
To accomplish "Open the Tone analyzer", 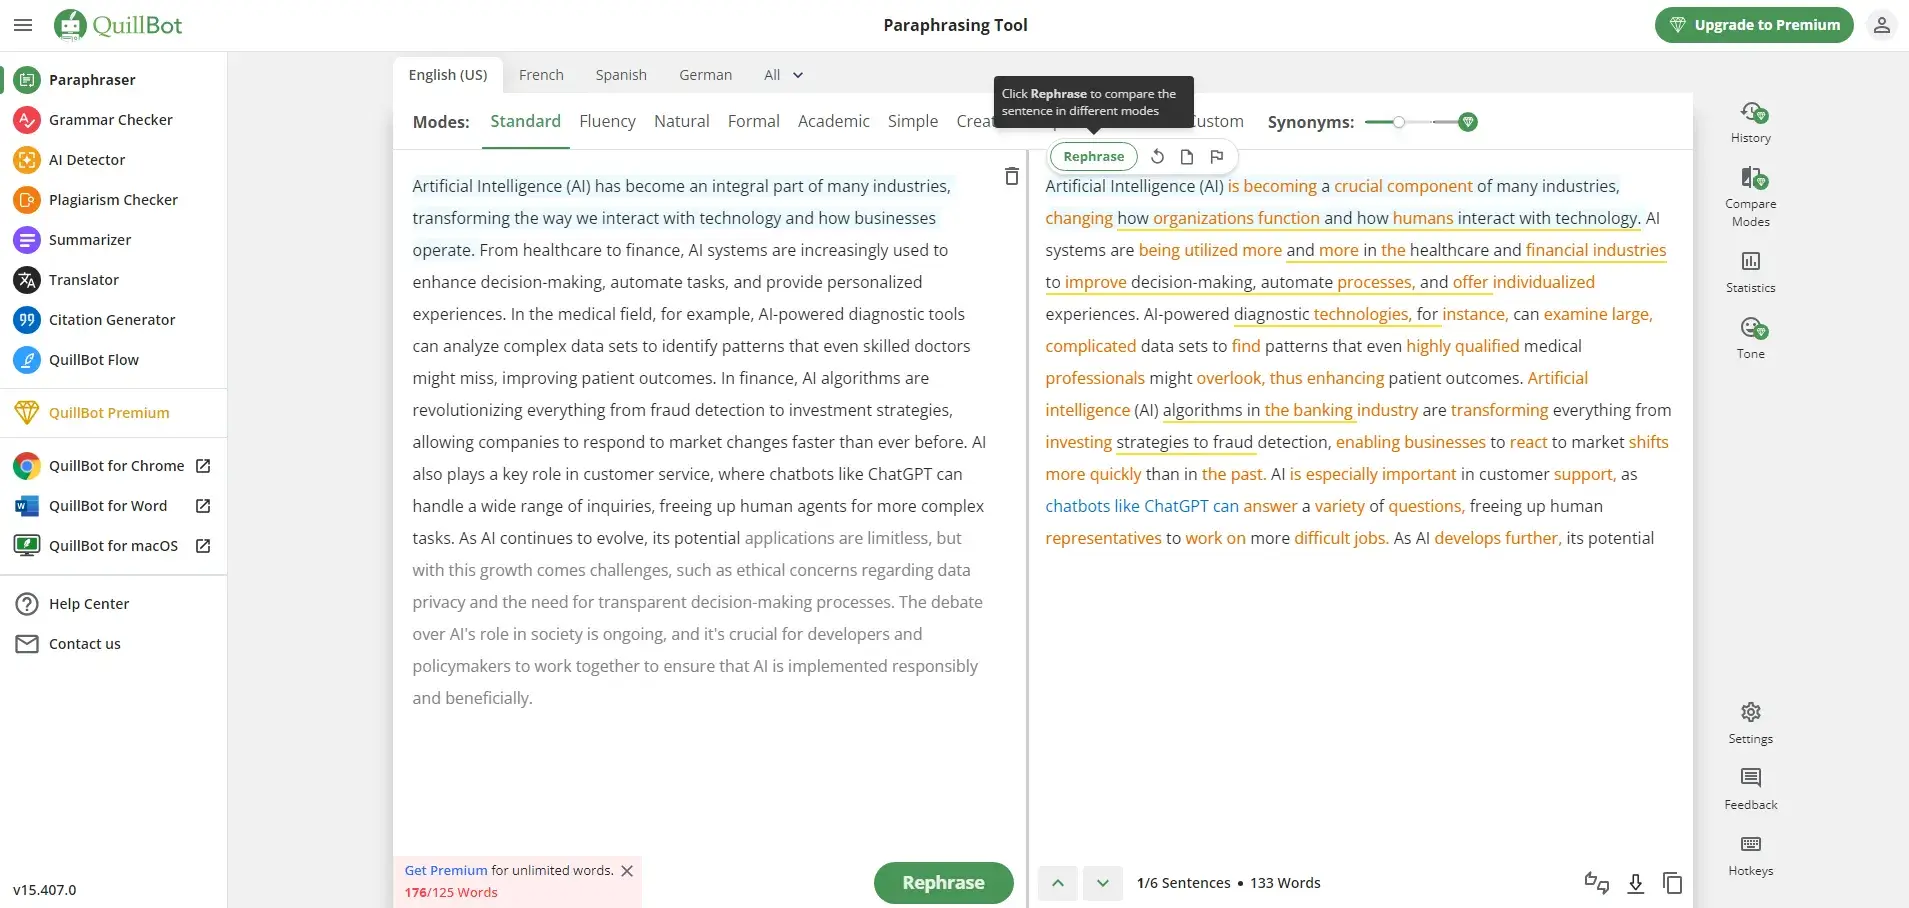I will click(1750, 338).
